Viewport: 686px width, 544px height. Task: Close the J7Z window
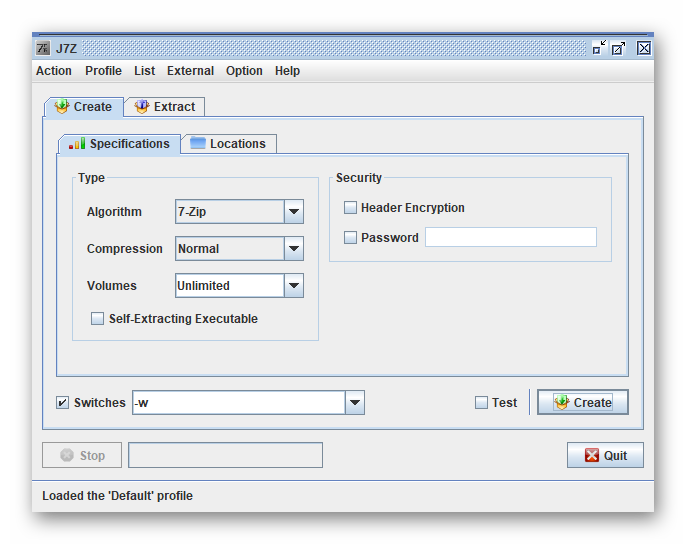[644, 48]
